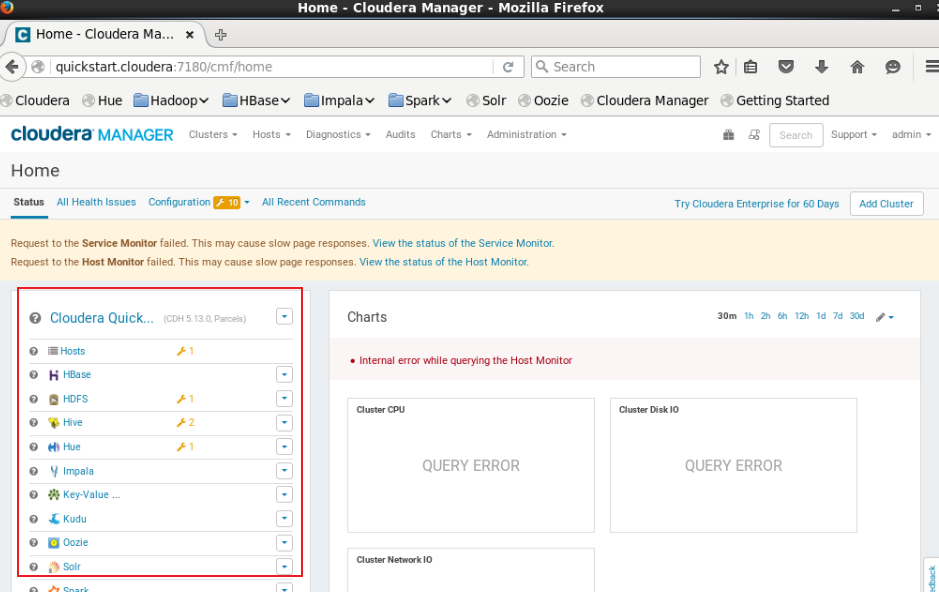
Task: Click the cluster health status question icon
Action: 35,318
